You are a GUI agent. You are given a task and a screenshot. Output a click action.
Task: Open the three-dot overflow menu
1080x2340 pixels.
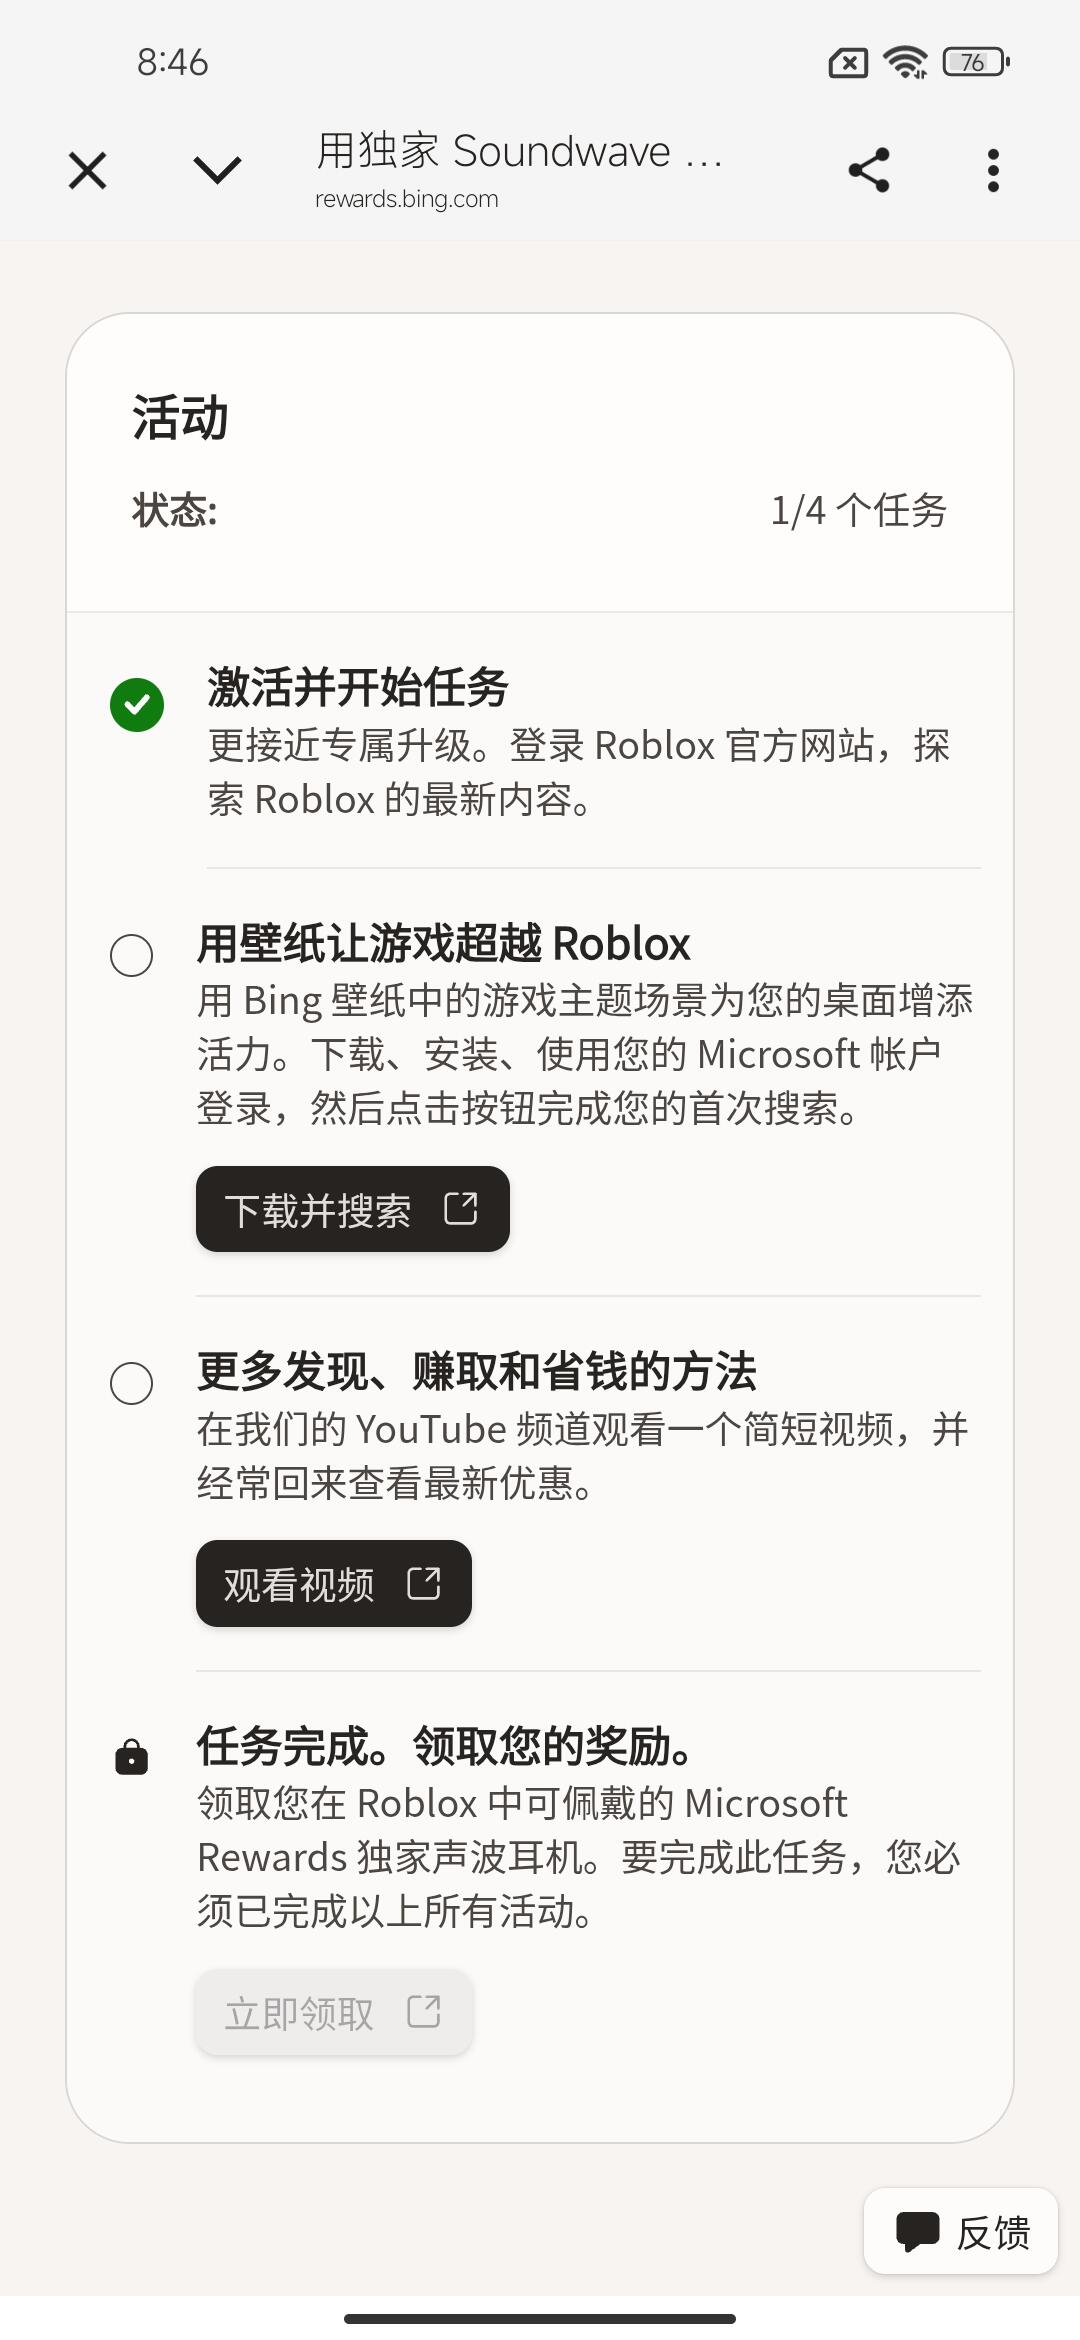click(x=992, y=170)
